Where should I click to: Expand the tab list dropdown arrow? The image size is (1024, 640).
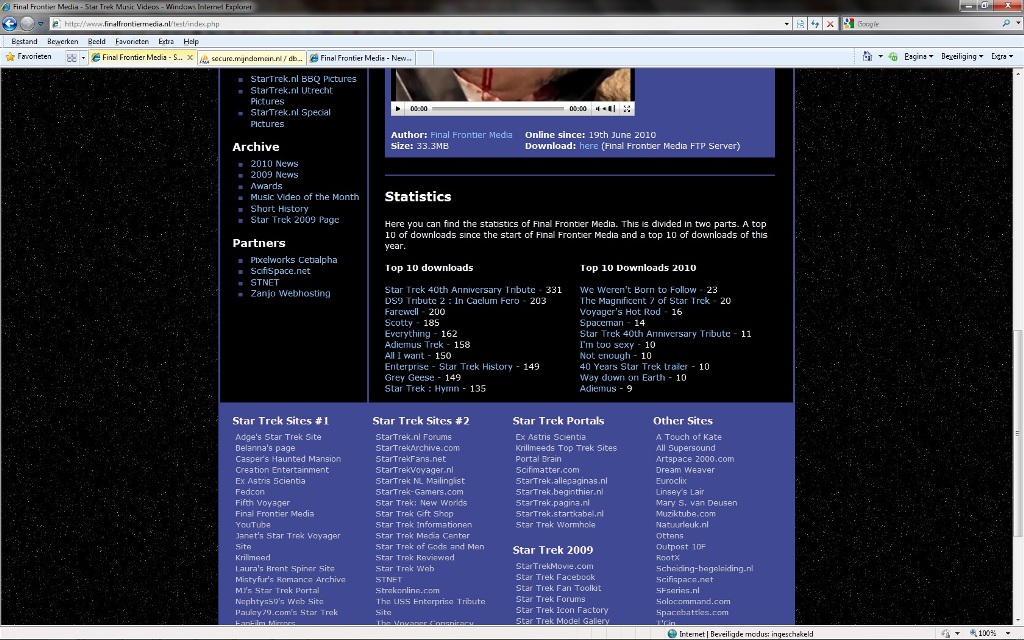tap(83, 57)
